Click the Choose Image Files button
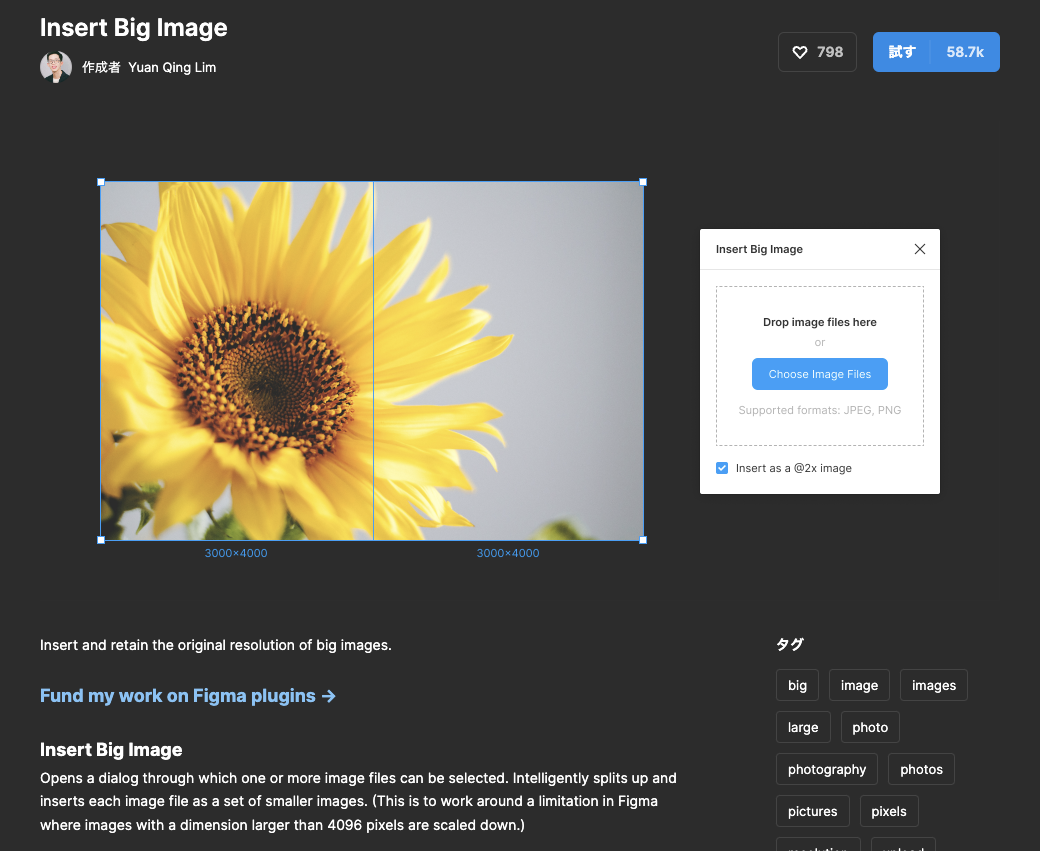Viewport: 1040px width, 851px height. click(x=819, y=373)
